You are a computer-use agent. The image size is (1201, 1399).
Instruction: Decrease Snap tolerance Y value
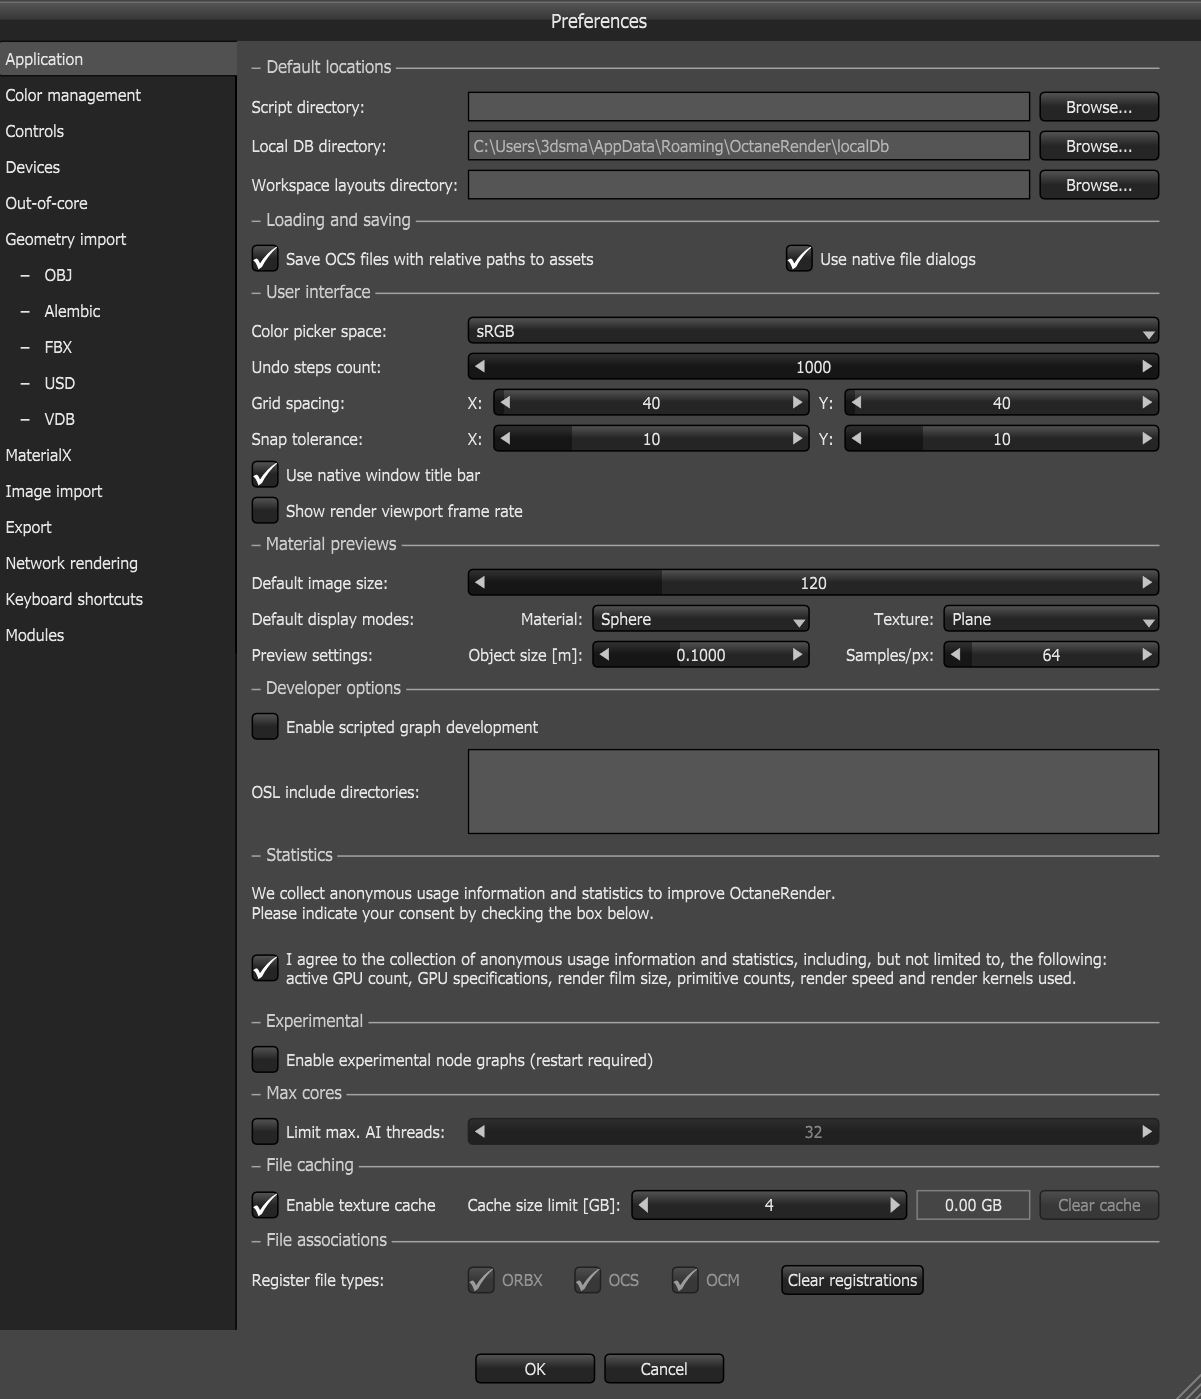(x=856, y=439)
